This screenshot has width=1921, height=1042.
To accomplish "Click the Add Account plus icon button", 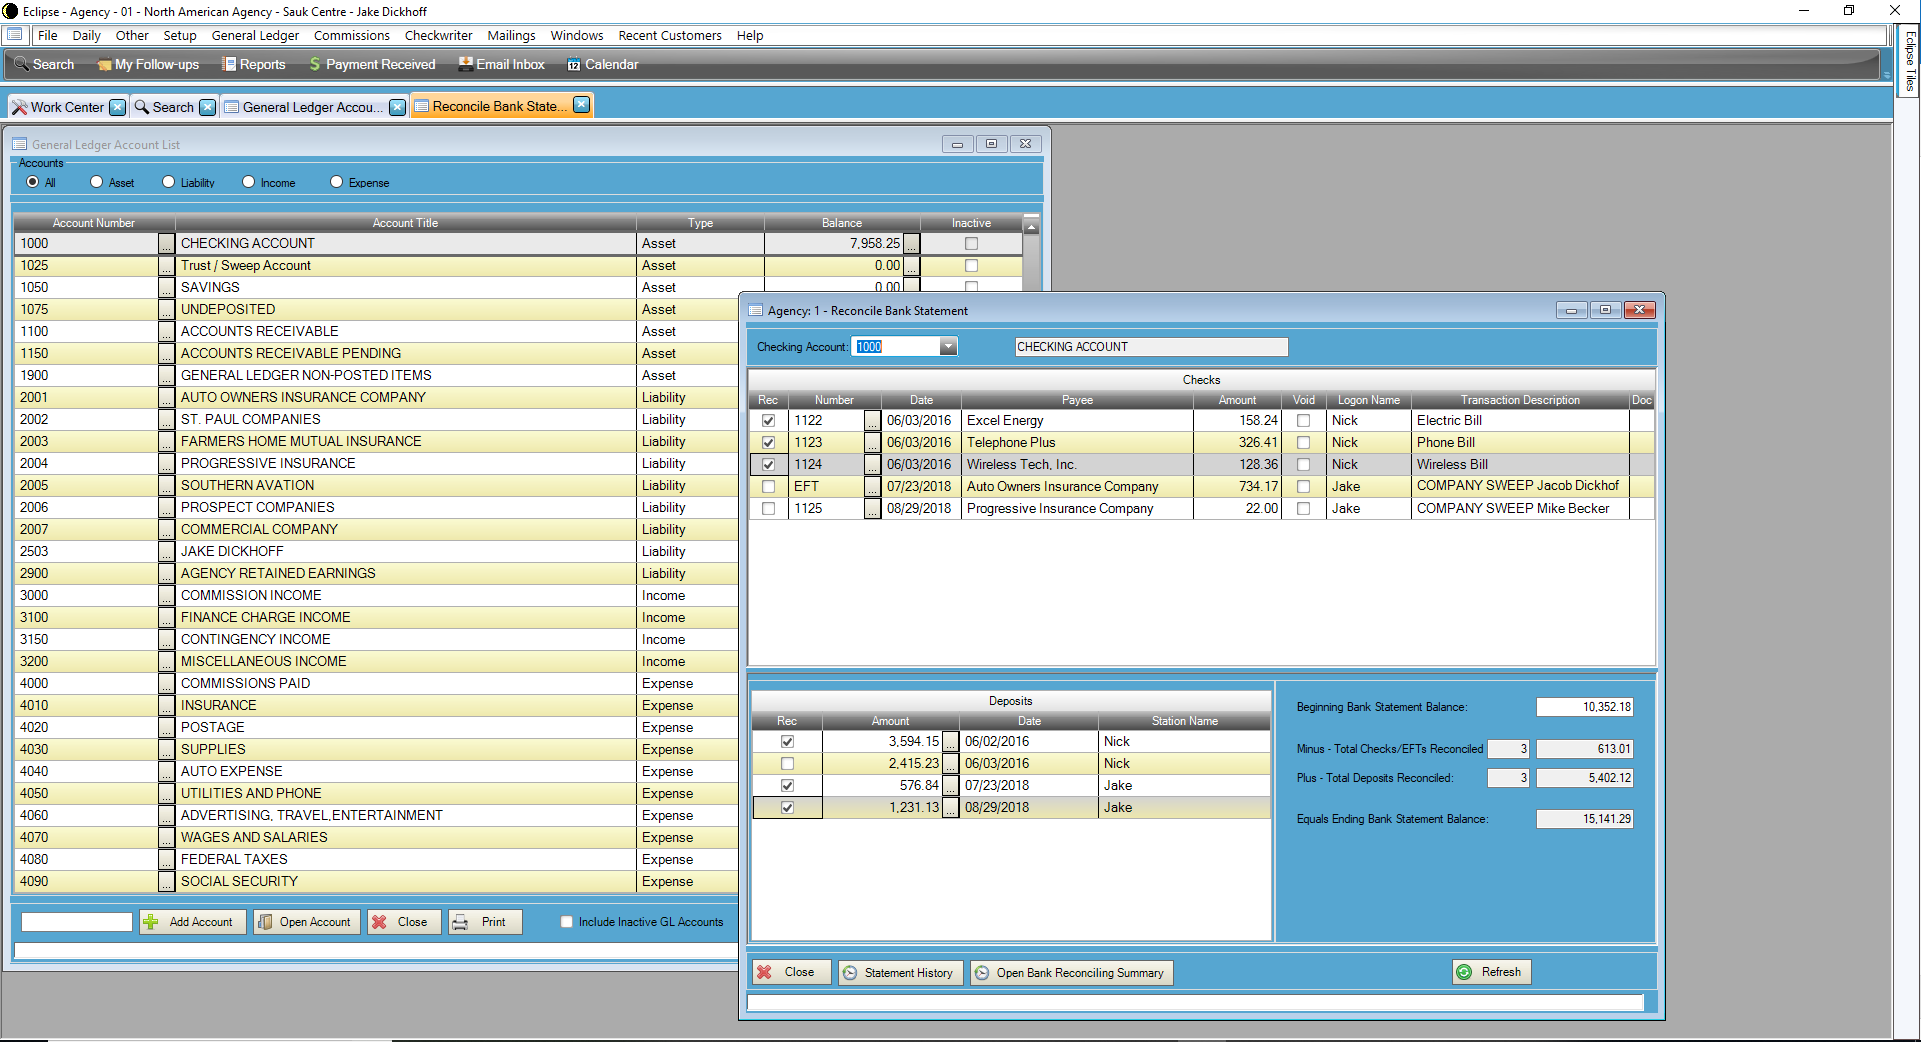I will point(192,922).
